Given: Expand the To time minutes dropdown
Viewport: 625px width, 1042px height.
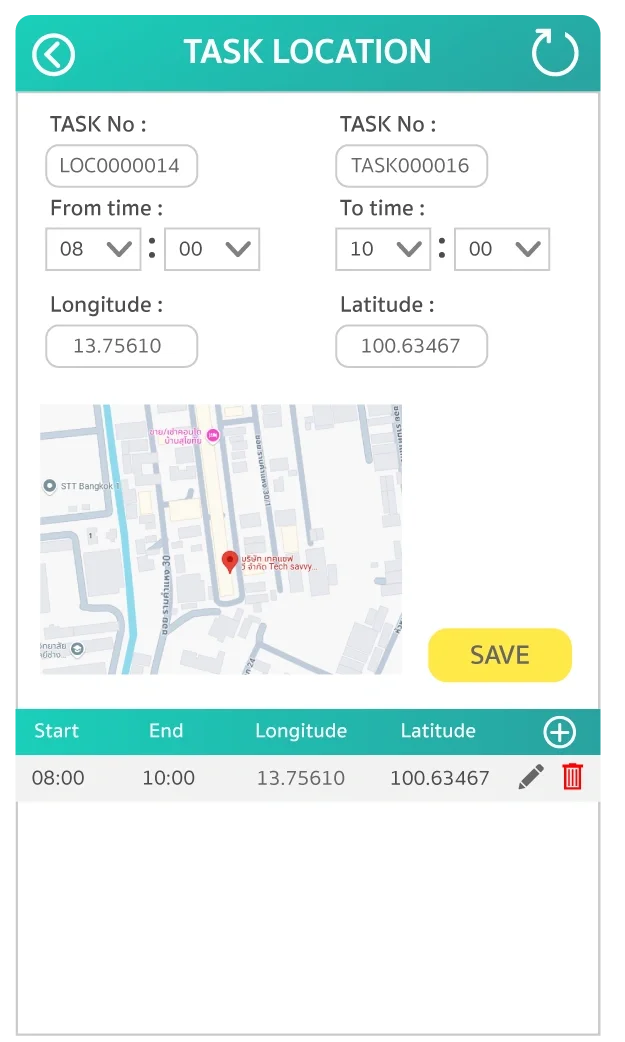Looking at the screenshot, I should pyautogui.click(x=501, y=249).
